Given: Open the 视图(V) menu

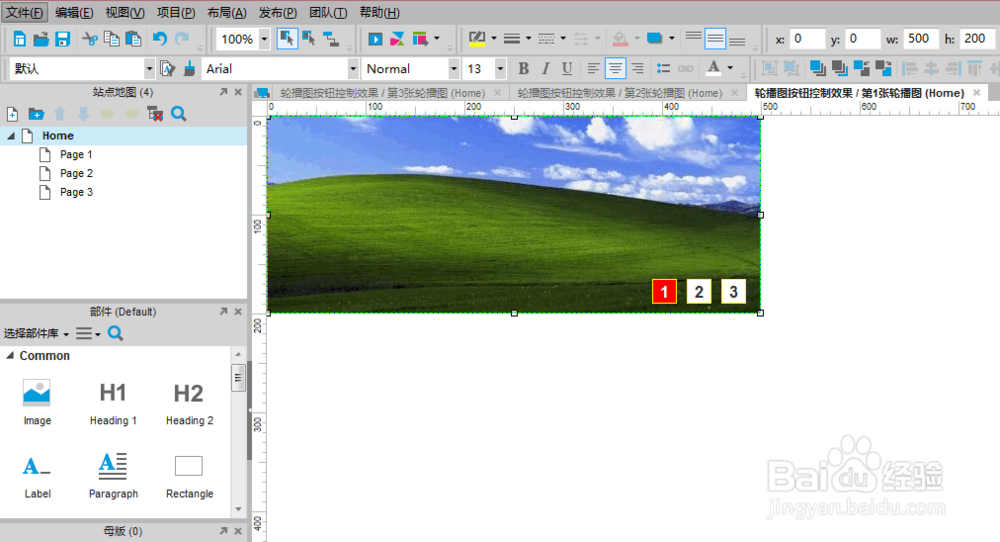Looking at the screenshot, I should (125, 13).
